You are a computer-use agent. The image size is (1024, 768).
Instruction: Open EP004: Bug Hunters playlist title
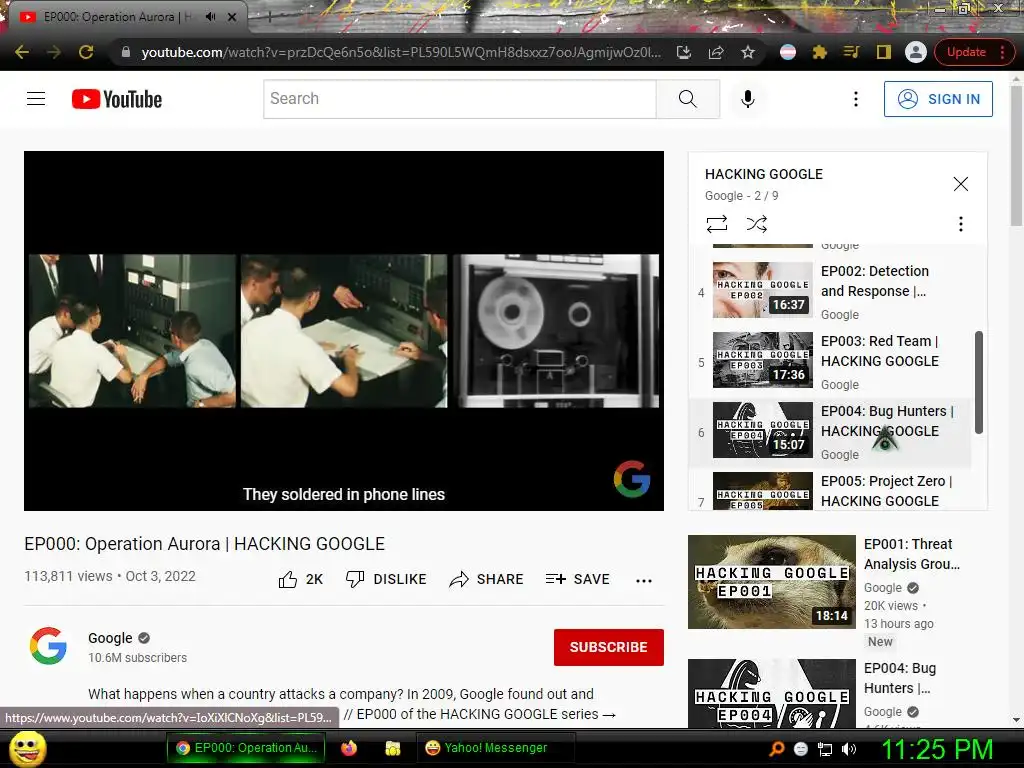(887, 421)
